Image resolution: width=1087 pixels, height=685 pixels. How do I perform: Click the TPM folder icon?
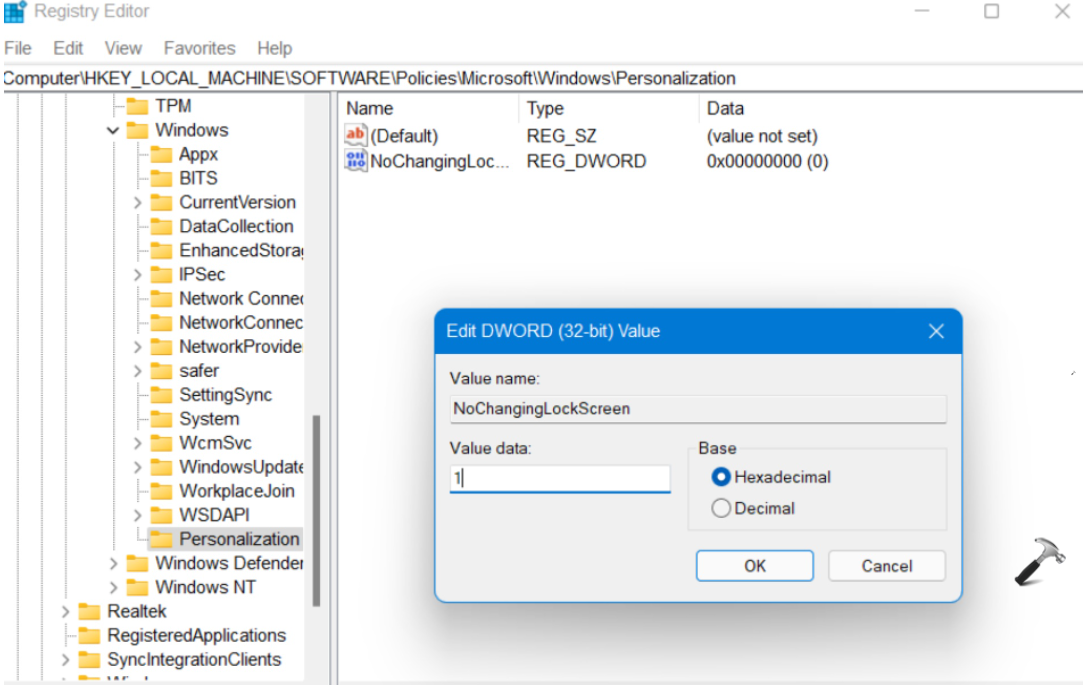click(x=137, y=106)
